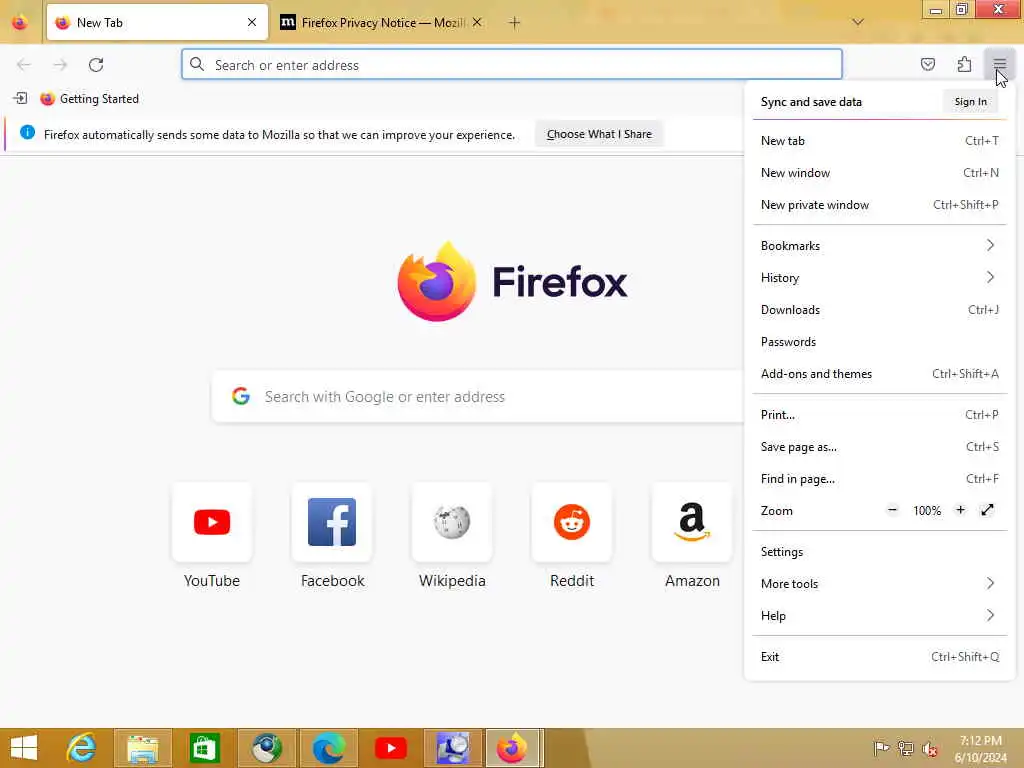Click the Sign In button
This screenshot has width=1024, height=768.
[x=970, y=101]
